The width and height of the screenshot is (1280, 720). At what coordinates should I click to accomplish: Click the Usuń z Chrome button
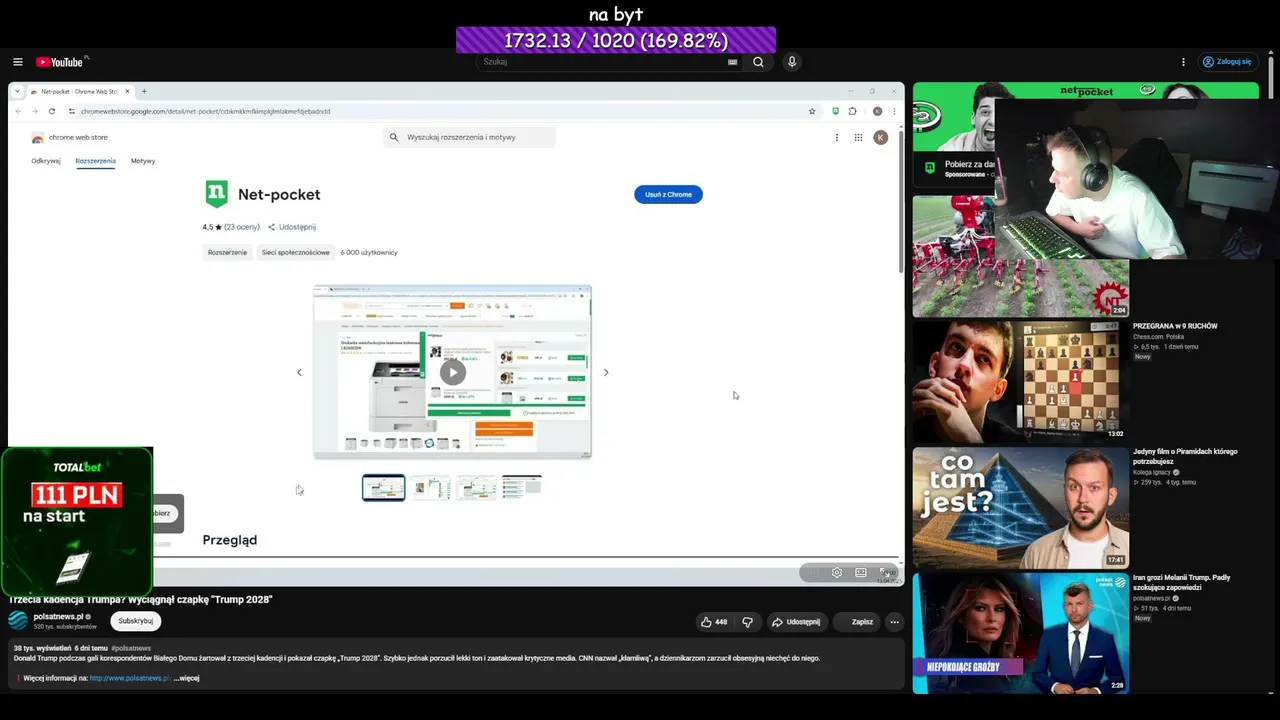click(x=668, y=194)
